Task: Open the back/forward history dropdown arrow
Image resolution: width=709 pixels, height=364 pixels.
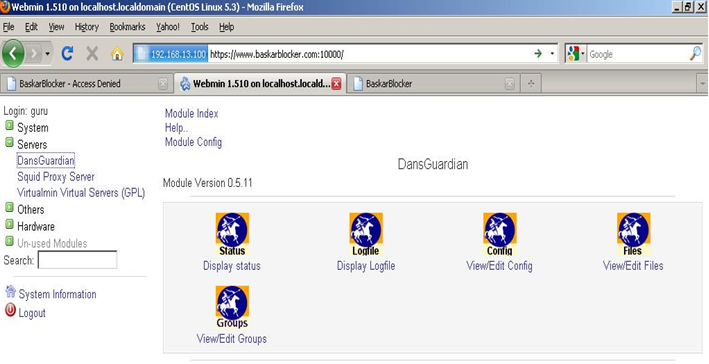Action: pos(47,54)
